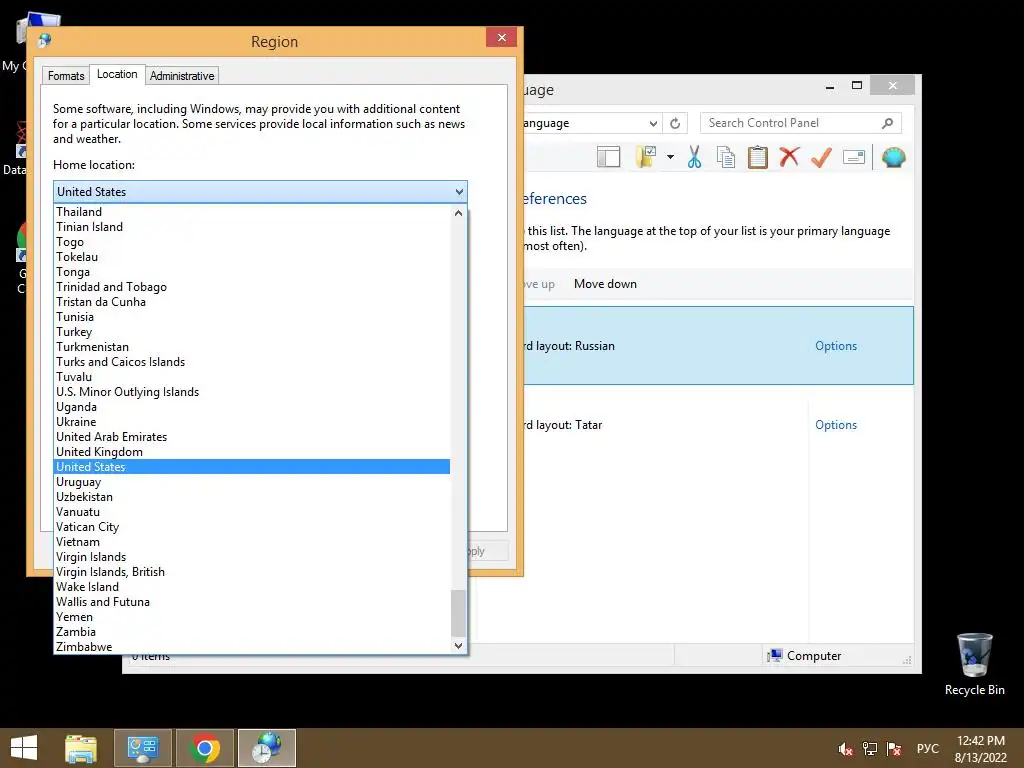Click the folder checkmark icon in toolbar
This screenshot has width=1024, height=768.
click(646, 157)
